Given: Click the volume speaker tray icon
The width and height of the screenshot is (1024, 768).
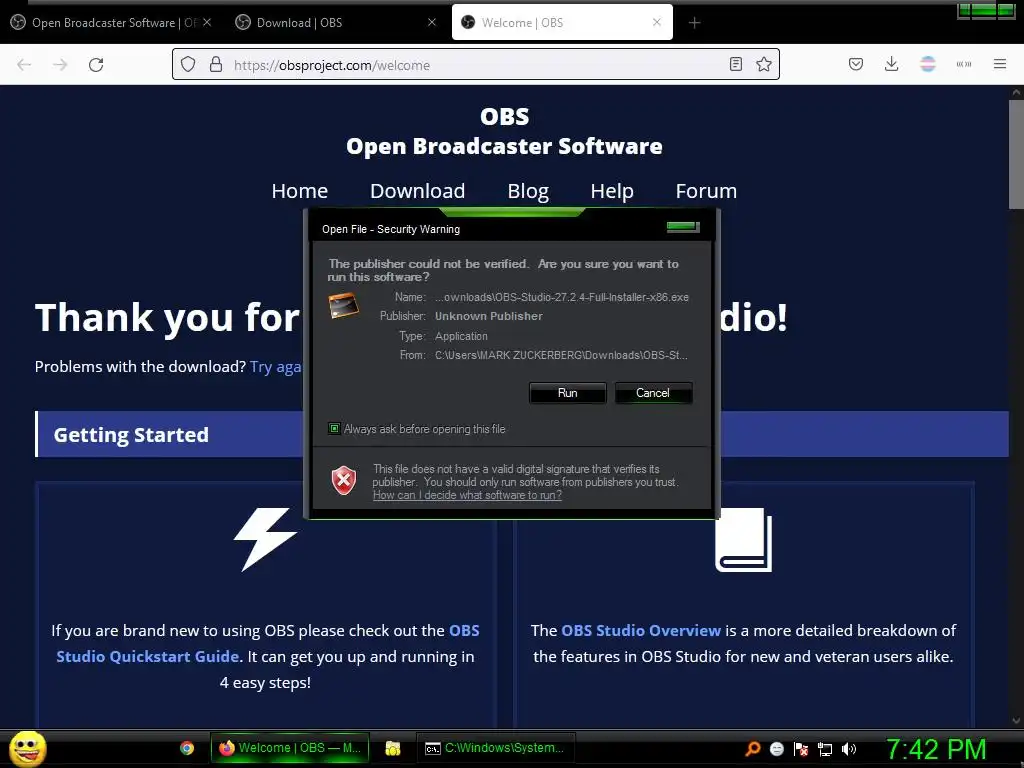Looking at the screenshot, I should (x=849, y=749).
